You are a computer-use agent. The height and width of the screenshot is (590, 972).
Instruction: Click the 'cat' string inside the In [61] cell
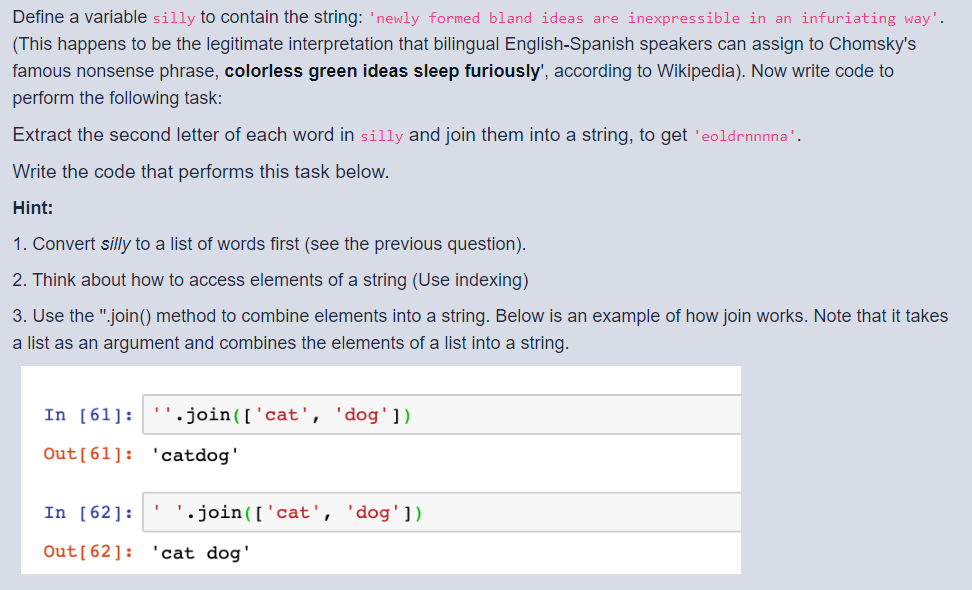pyautogui.click(x=285, y=414)
